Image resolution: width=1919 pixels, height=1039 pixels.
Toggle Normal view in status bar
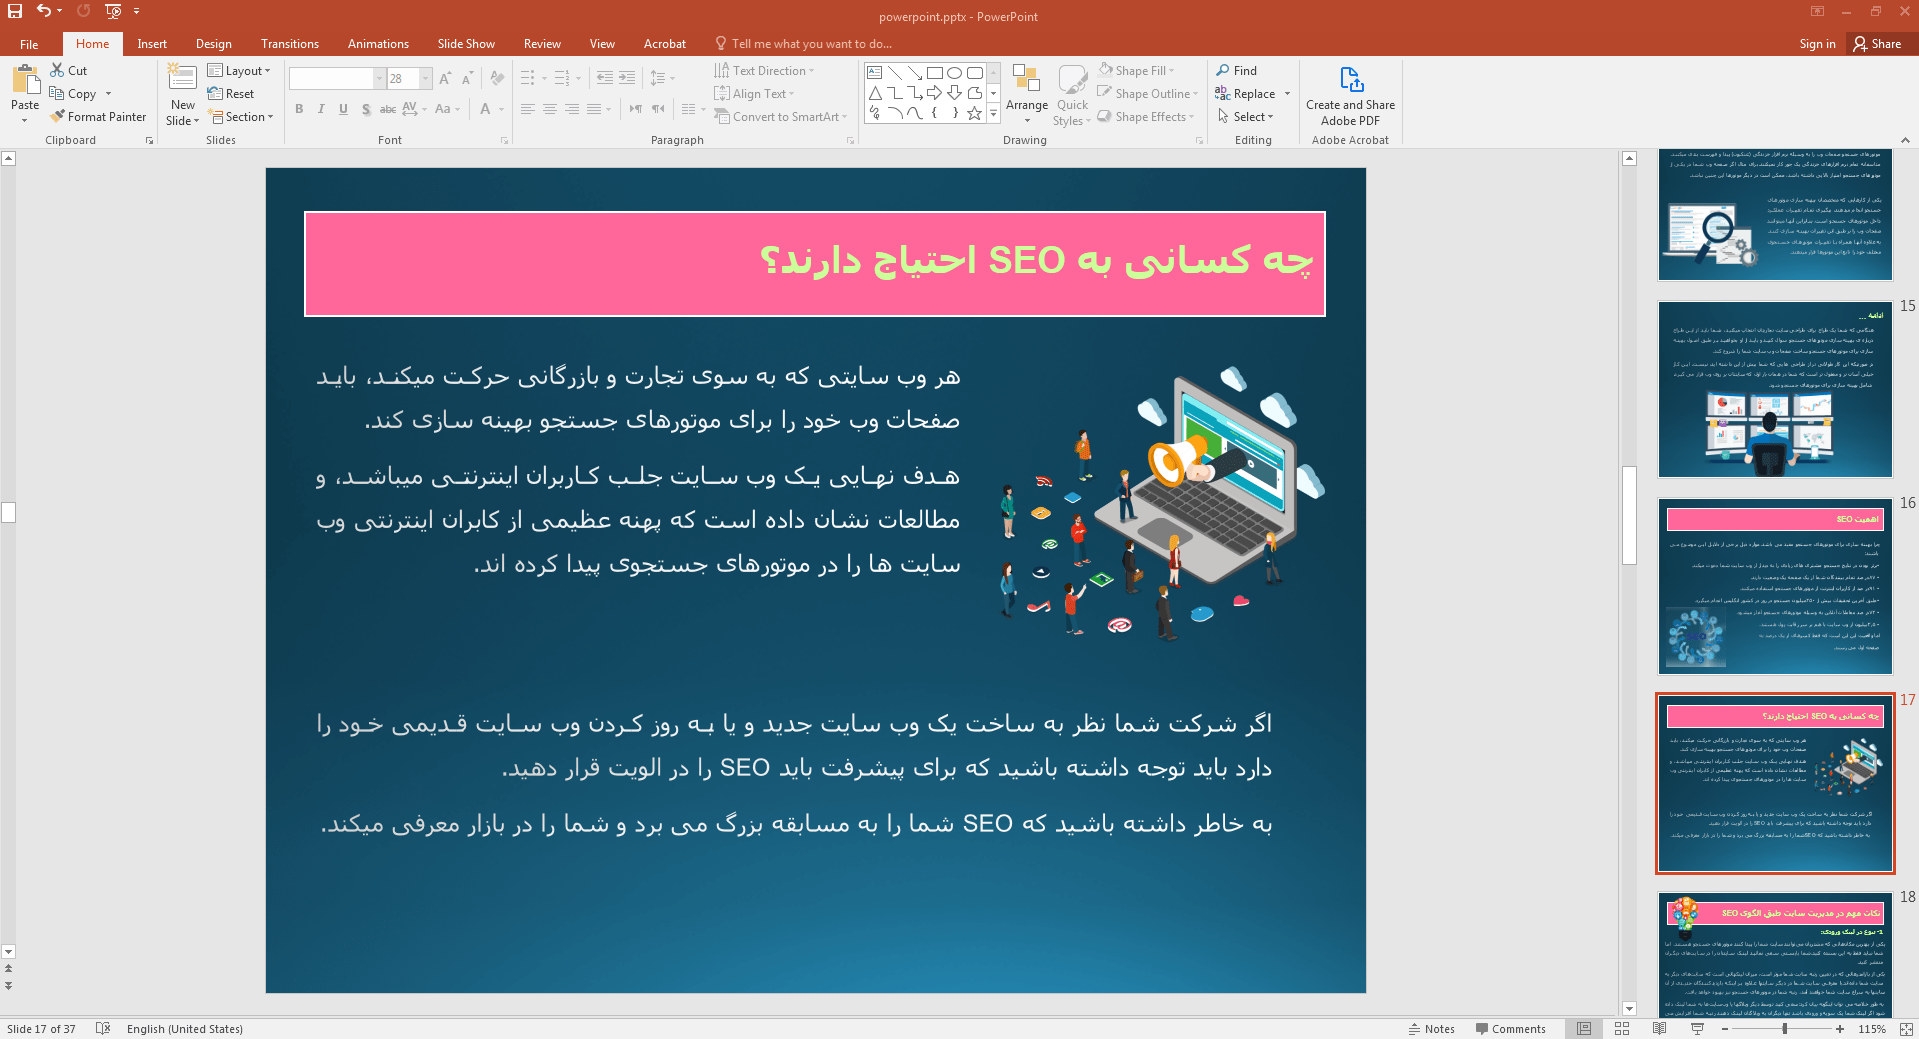[1584, 1028]
